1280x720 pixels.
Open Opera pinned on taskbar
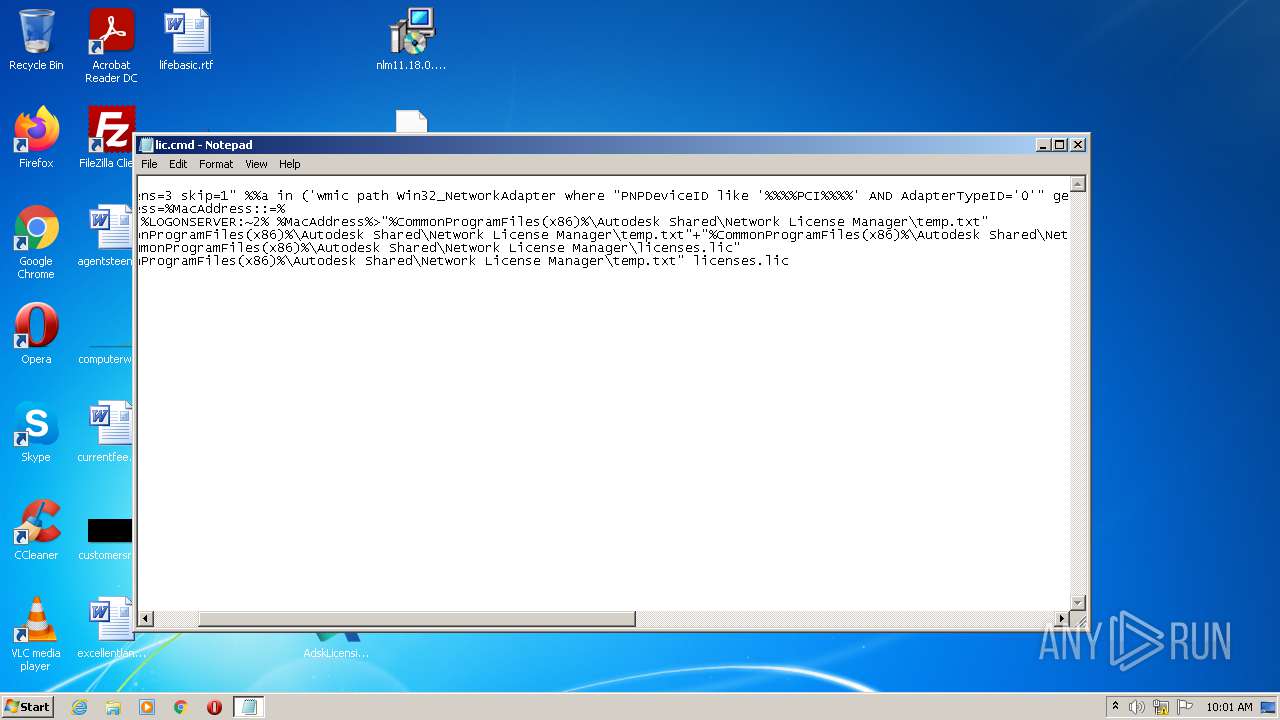pyautogui.click(x=214, y=707)
